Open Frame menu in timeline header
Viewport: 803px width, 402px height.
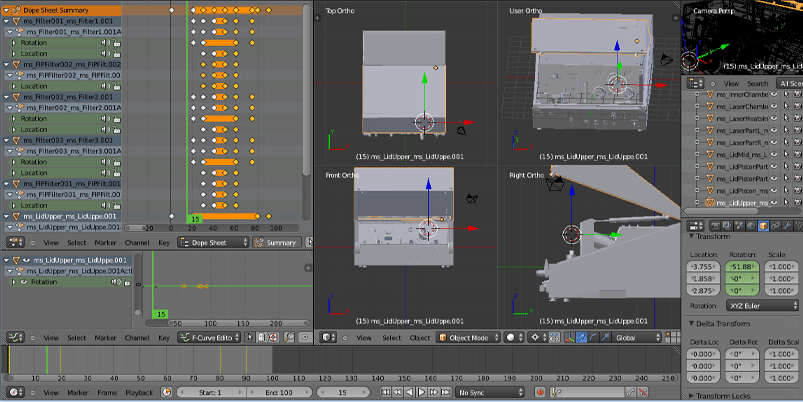pyautogui.click(x=107, y=392)
